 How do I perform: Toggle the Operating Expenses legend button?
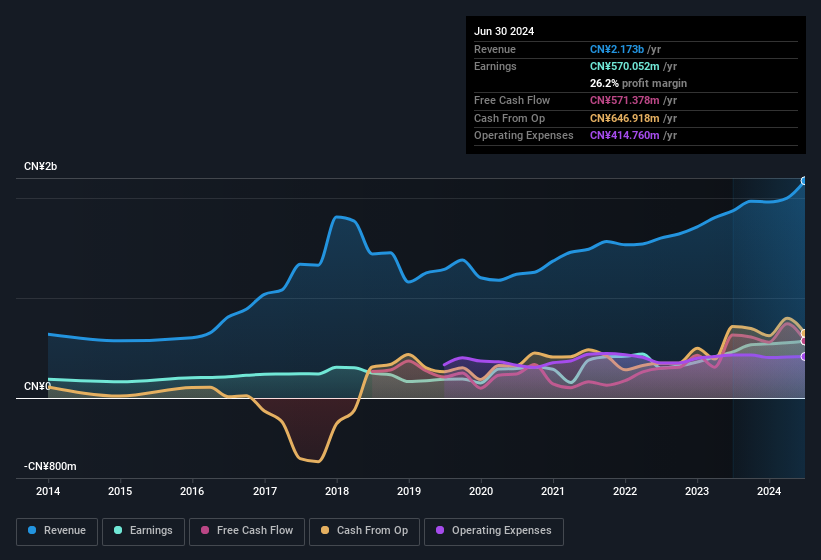(x=494, y=531)
